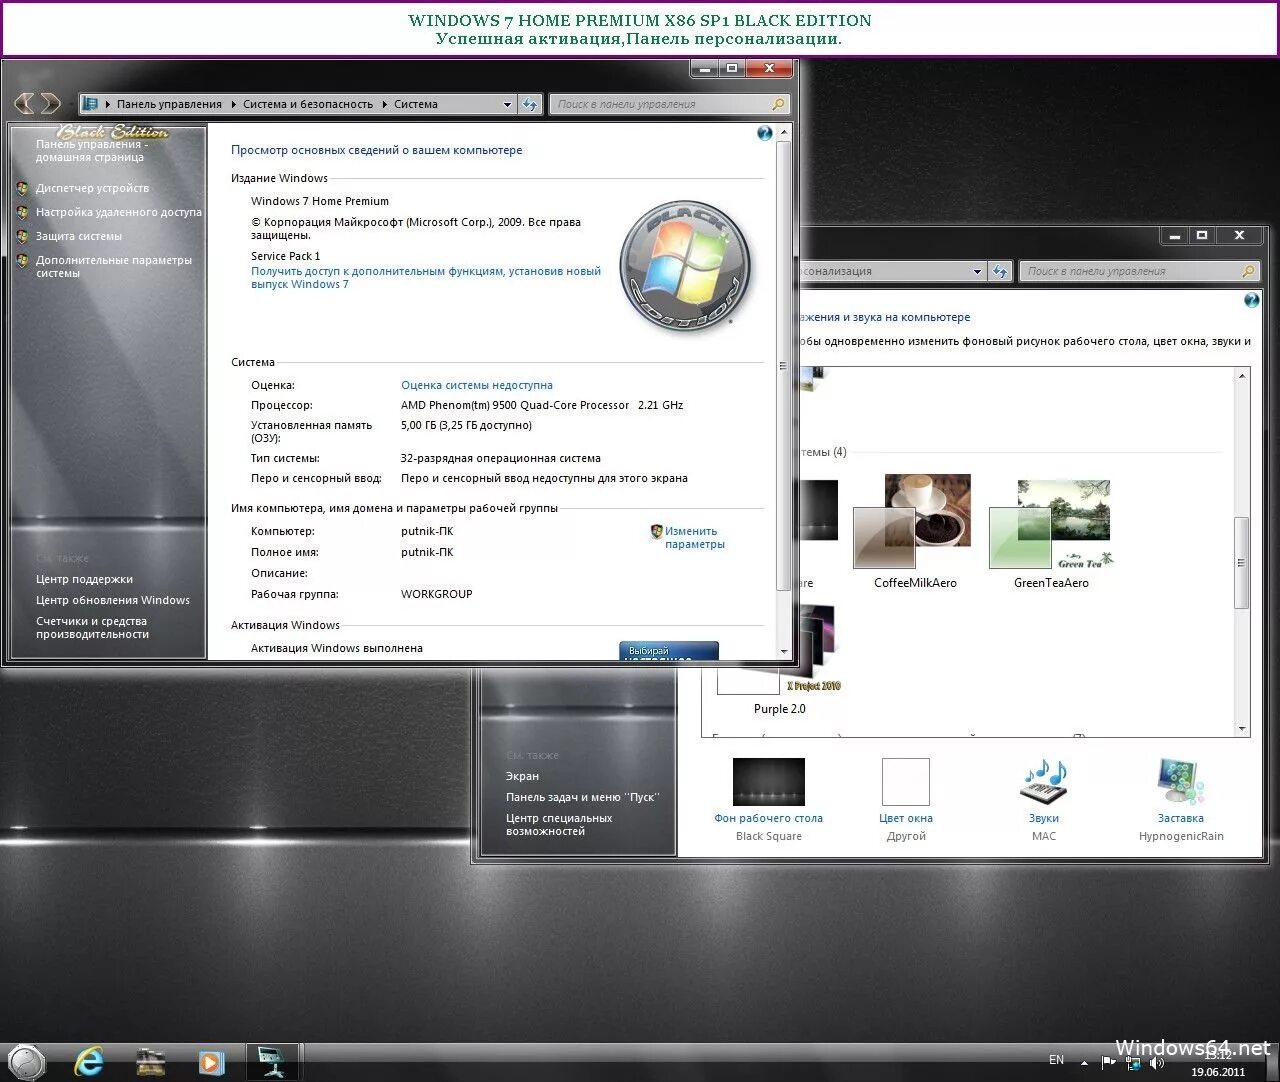The image size is (1280, 1082).
Task: Click the Windows Black Edition logo
Action: coord(685,265)
